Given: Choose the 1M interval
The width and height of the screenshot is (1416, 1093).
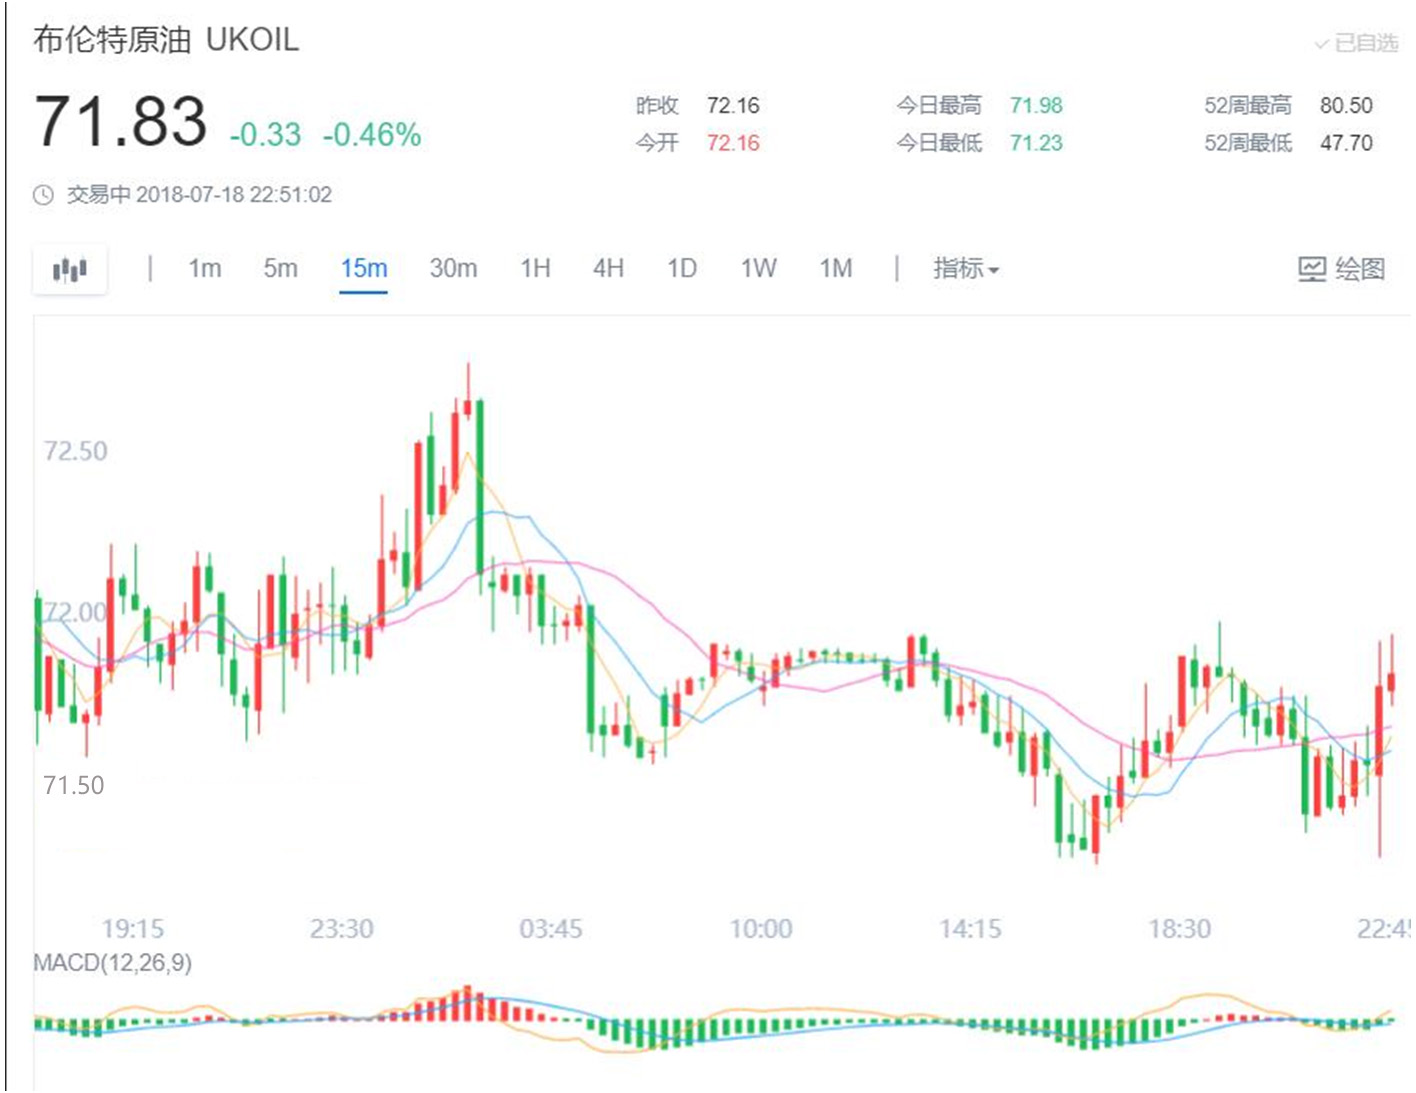Looking at the screenshot, I should coord(836,268).
